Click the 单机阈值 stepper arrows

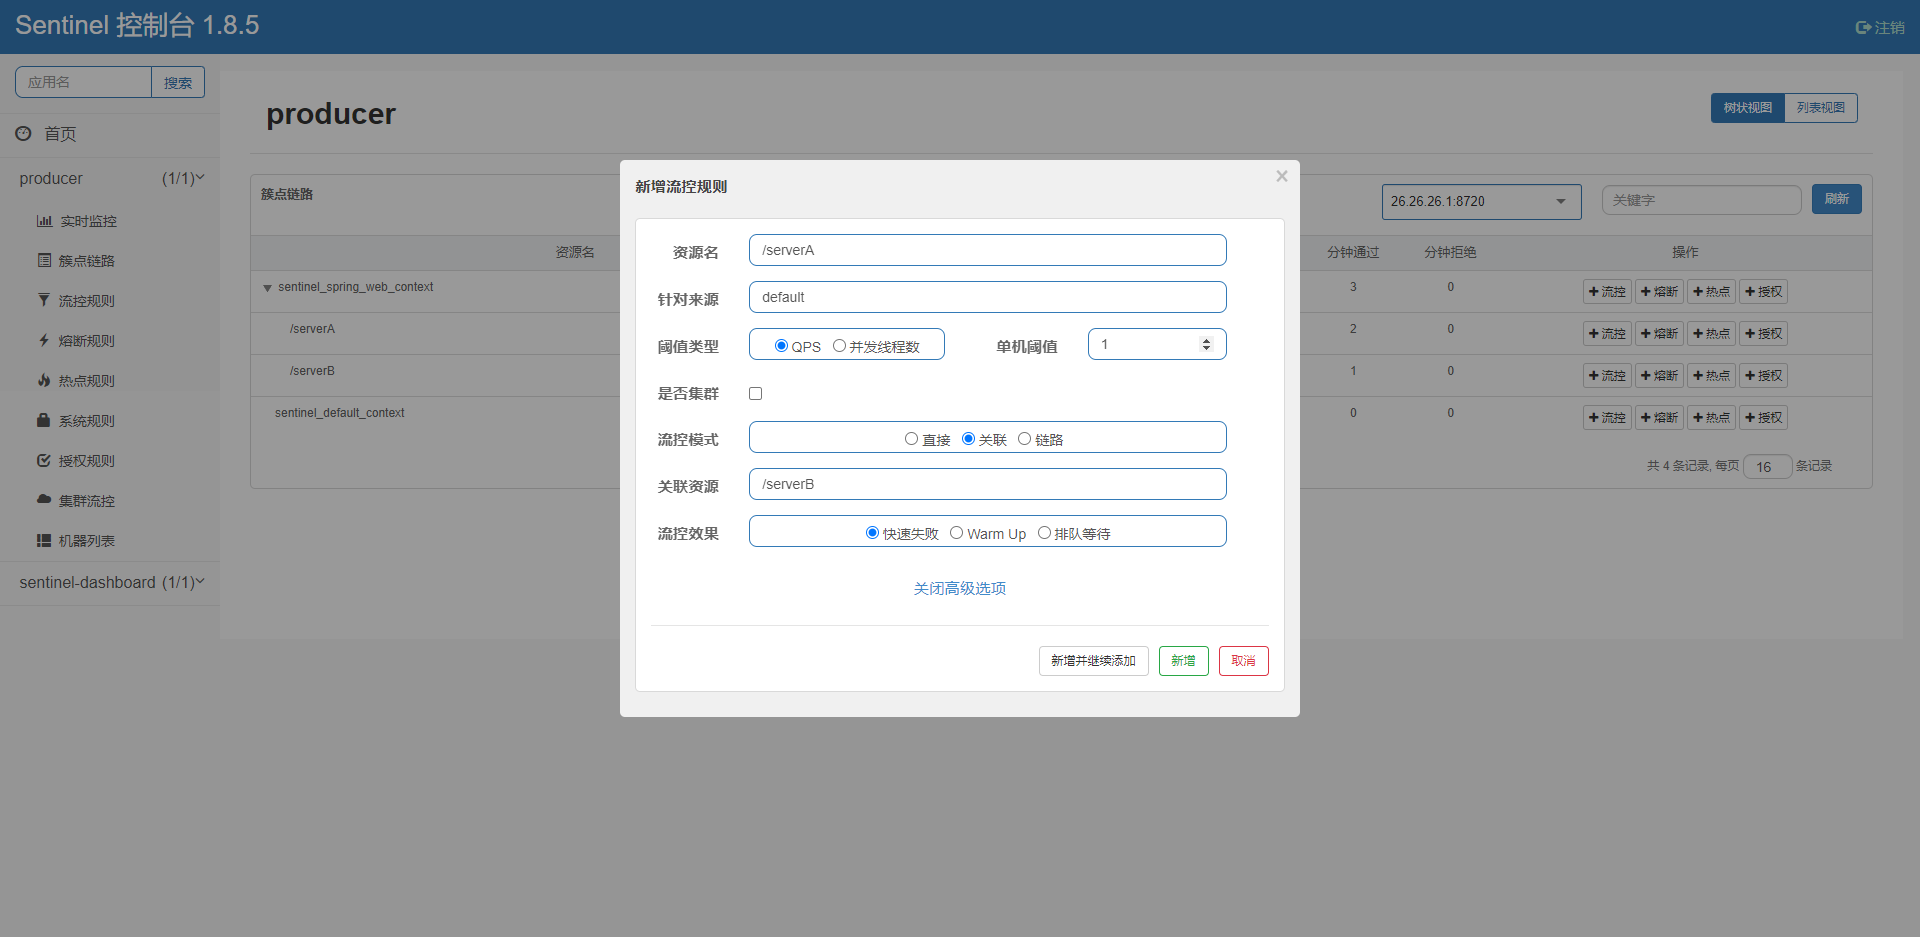[x=1206, y=344]
